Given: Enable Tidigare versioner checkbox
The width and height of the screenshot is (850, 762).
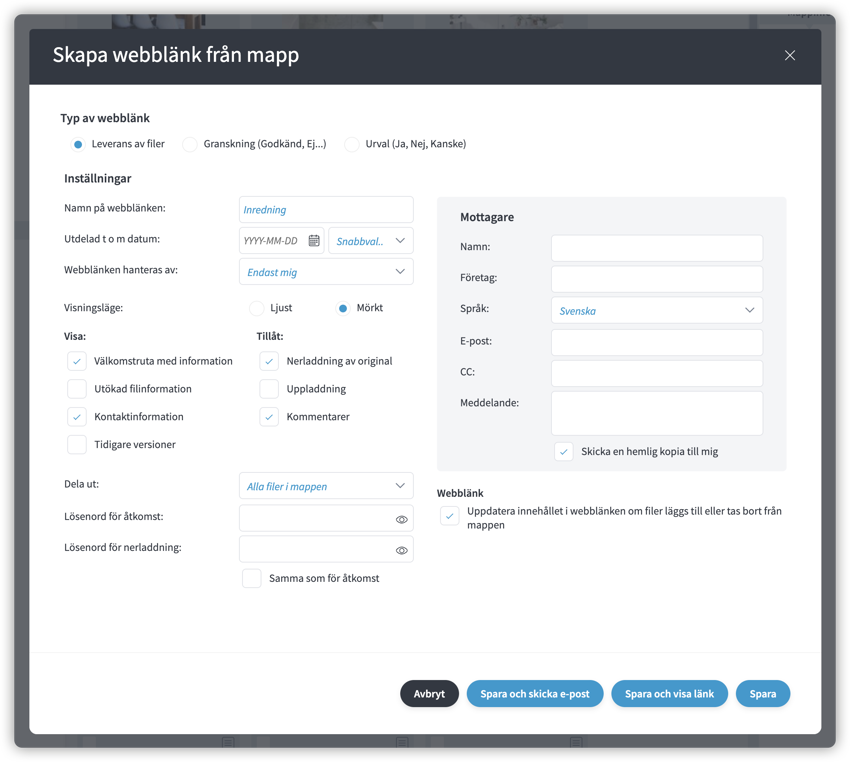Looking at the screenshot, I should pos(77,444).
